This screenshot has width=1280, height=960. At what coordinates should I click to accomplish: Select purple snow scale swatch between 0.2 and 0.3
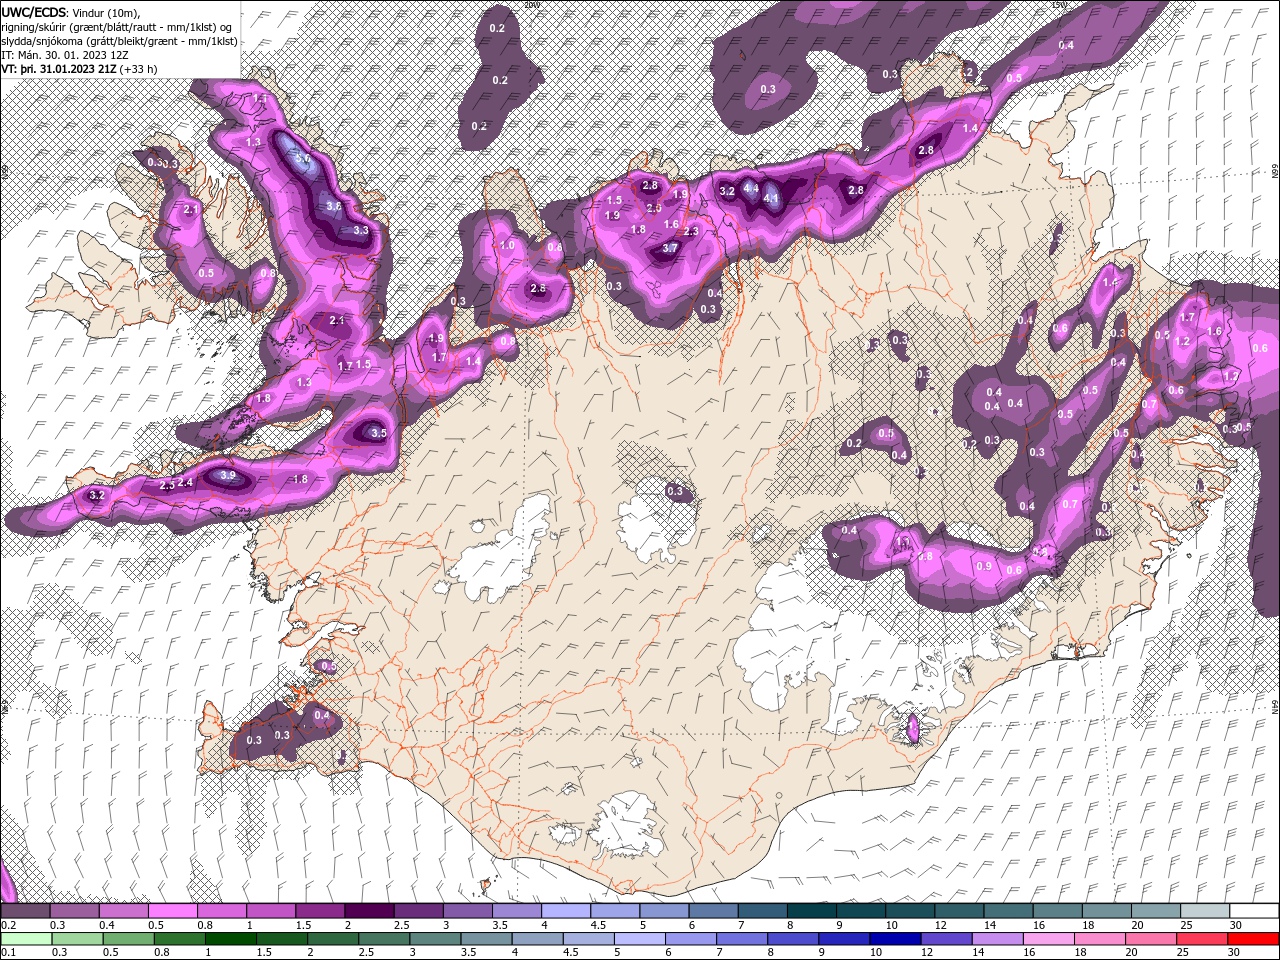25,910
